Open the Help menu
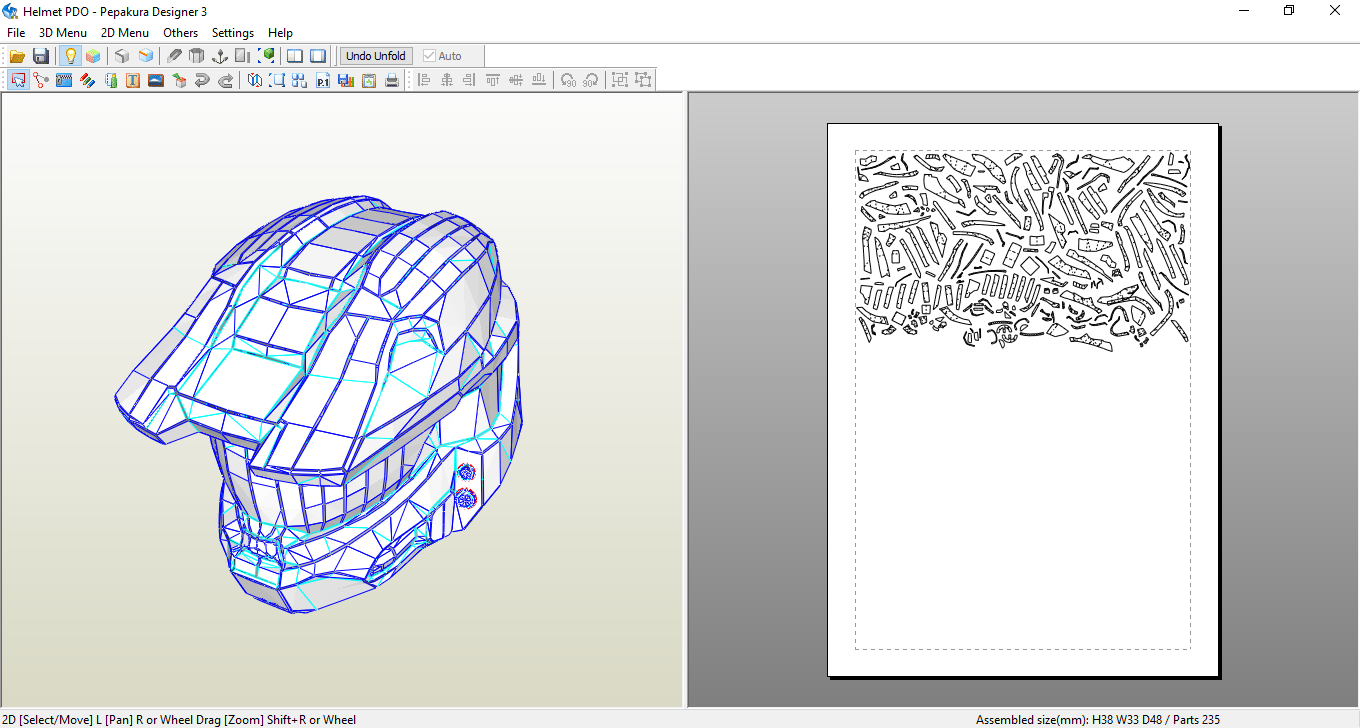 coord(281,33)
